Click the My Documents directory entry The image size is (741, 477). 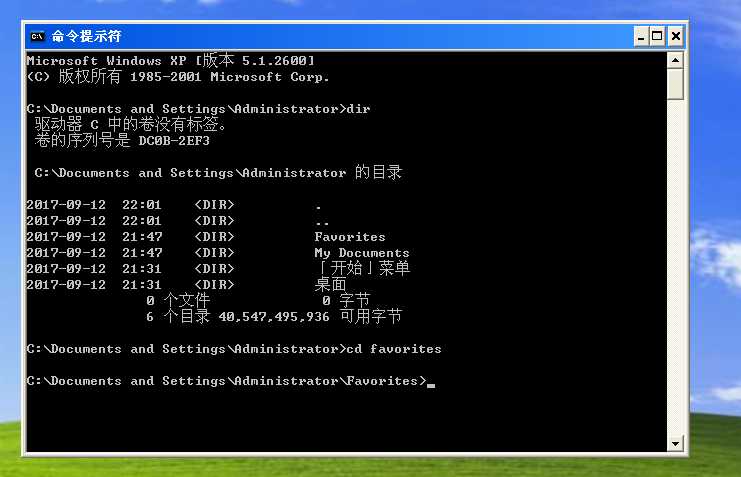[362, 252]
